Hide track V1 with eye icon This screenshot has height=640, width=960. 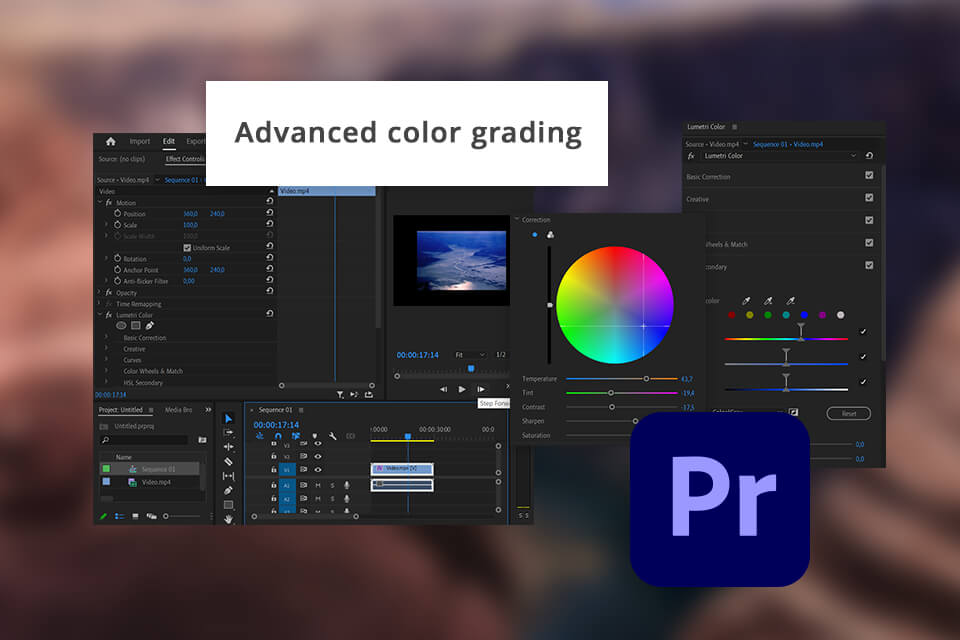click(x=318, y=470)
